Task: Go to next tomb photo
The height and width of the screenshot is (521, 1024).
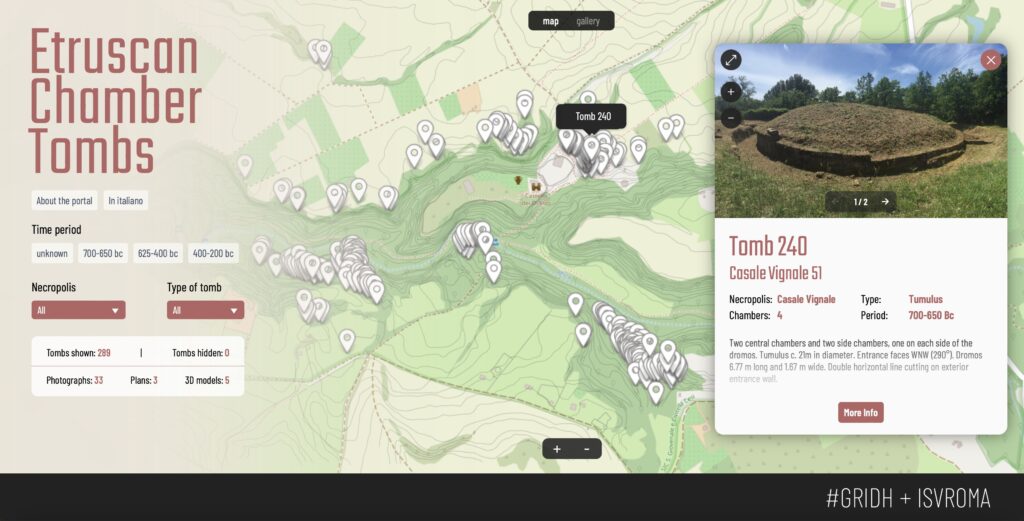Action: (x=885, y=201)
